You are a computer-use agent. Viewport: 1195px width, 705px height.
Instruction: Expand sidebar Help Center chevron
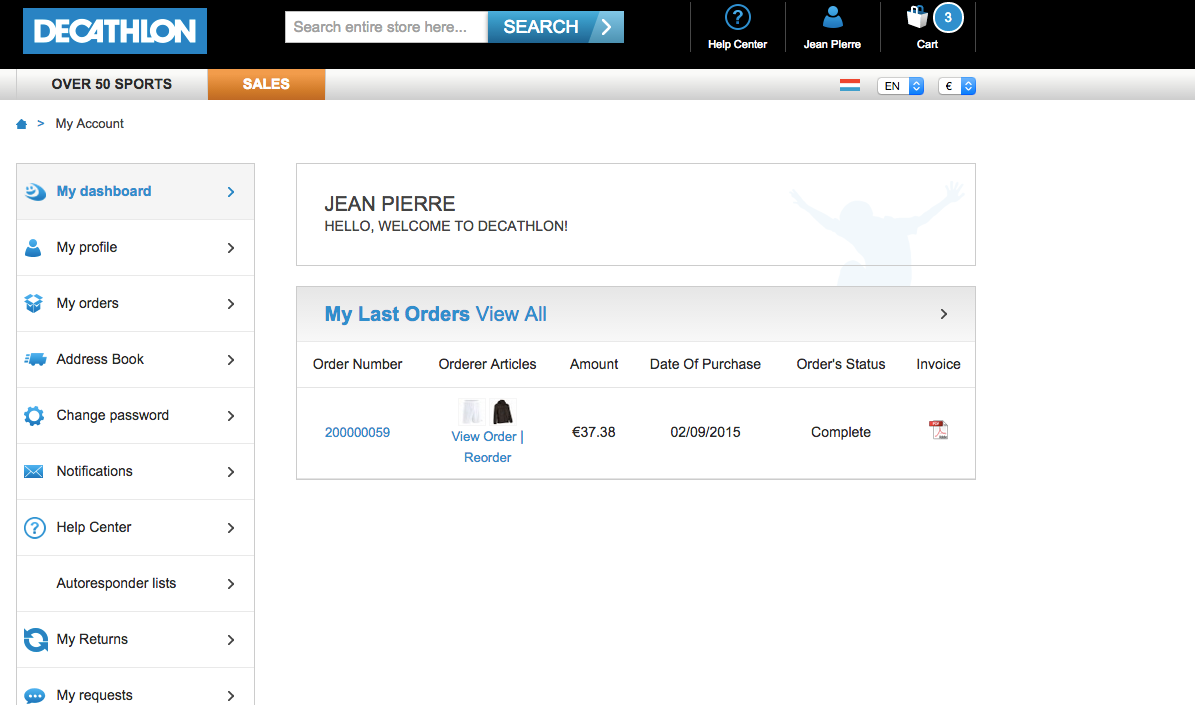coord(231,528)
